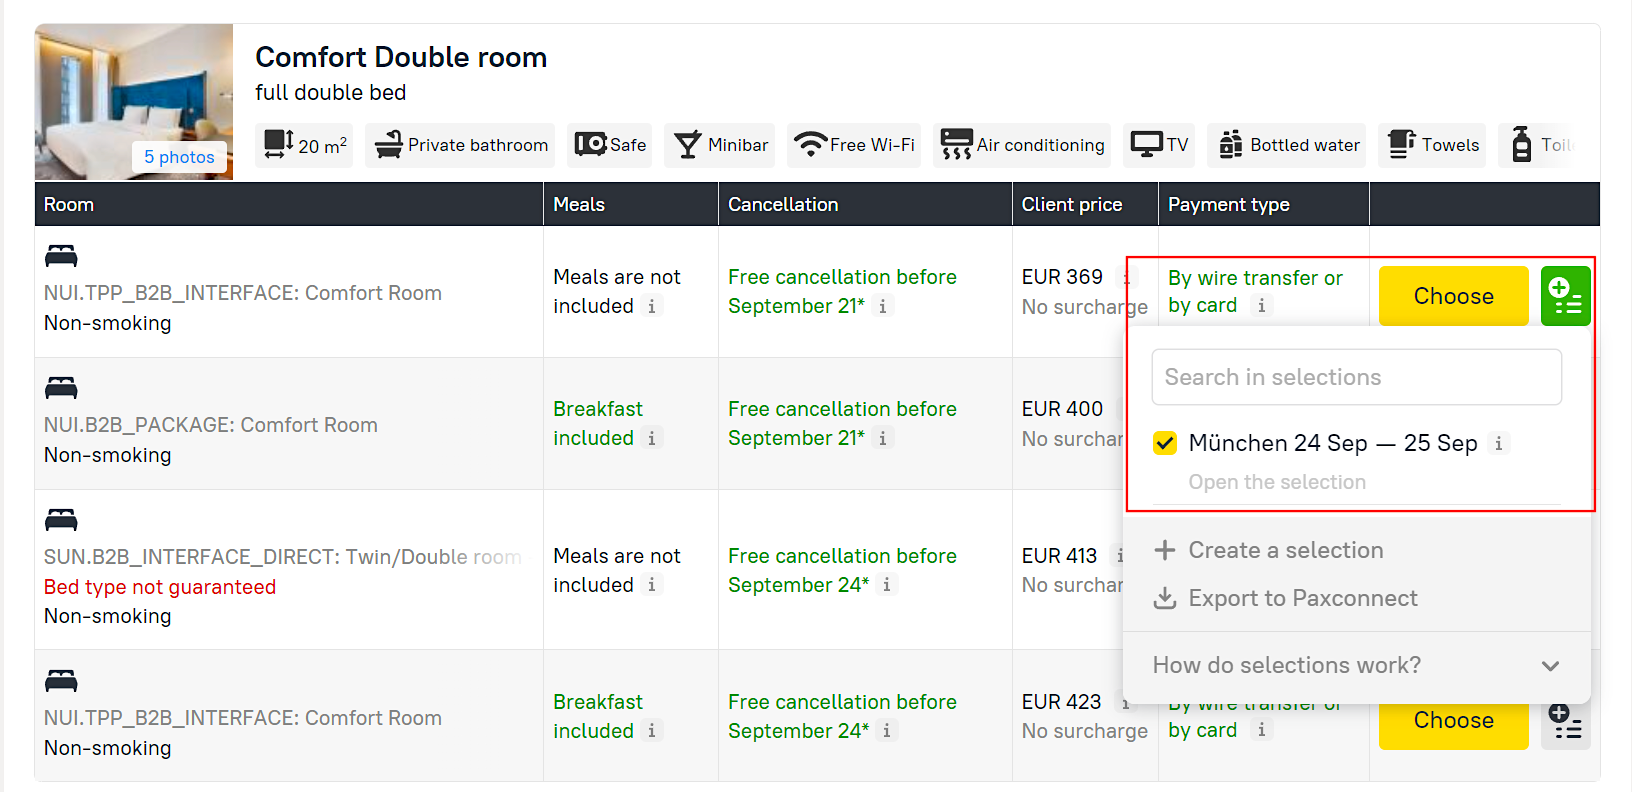This screenshot has height=792, width=1632.
Task: Click info icon beside EUR 413 price
Action: click(1119, 555)
